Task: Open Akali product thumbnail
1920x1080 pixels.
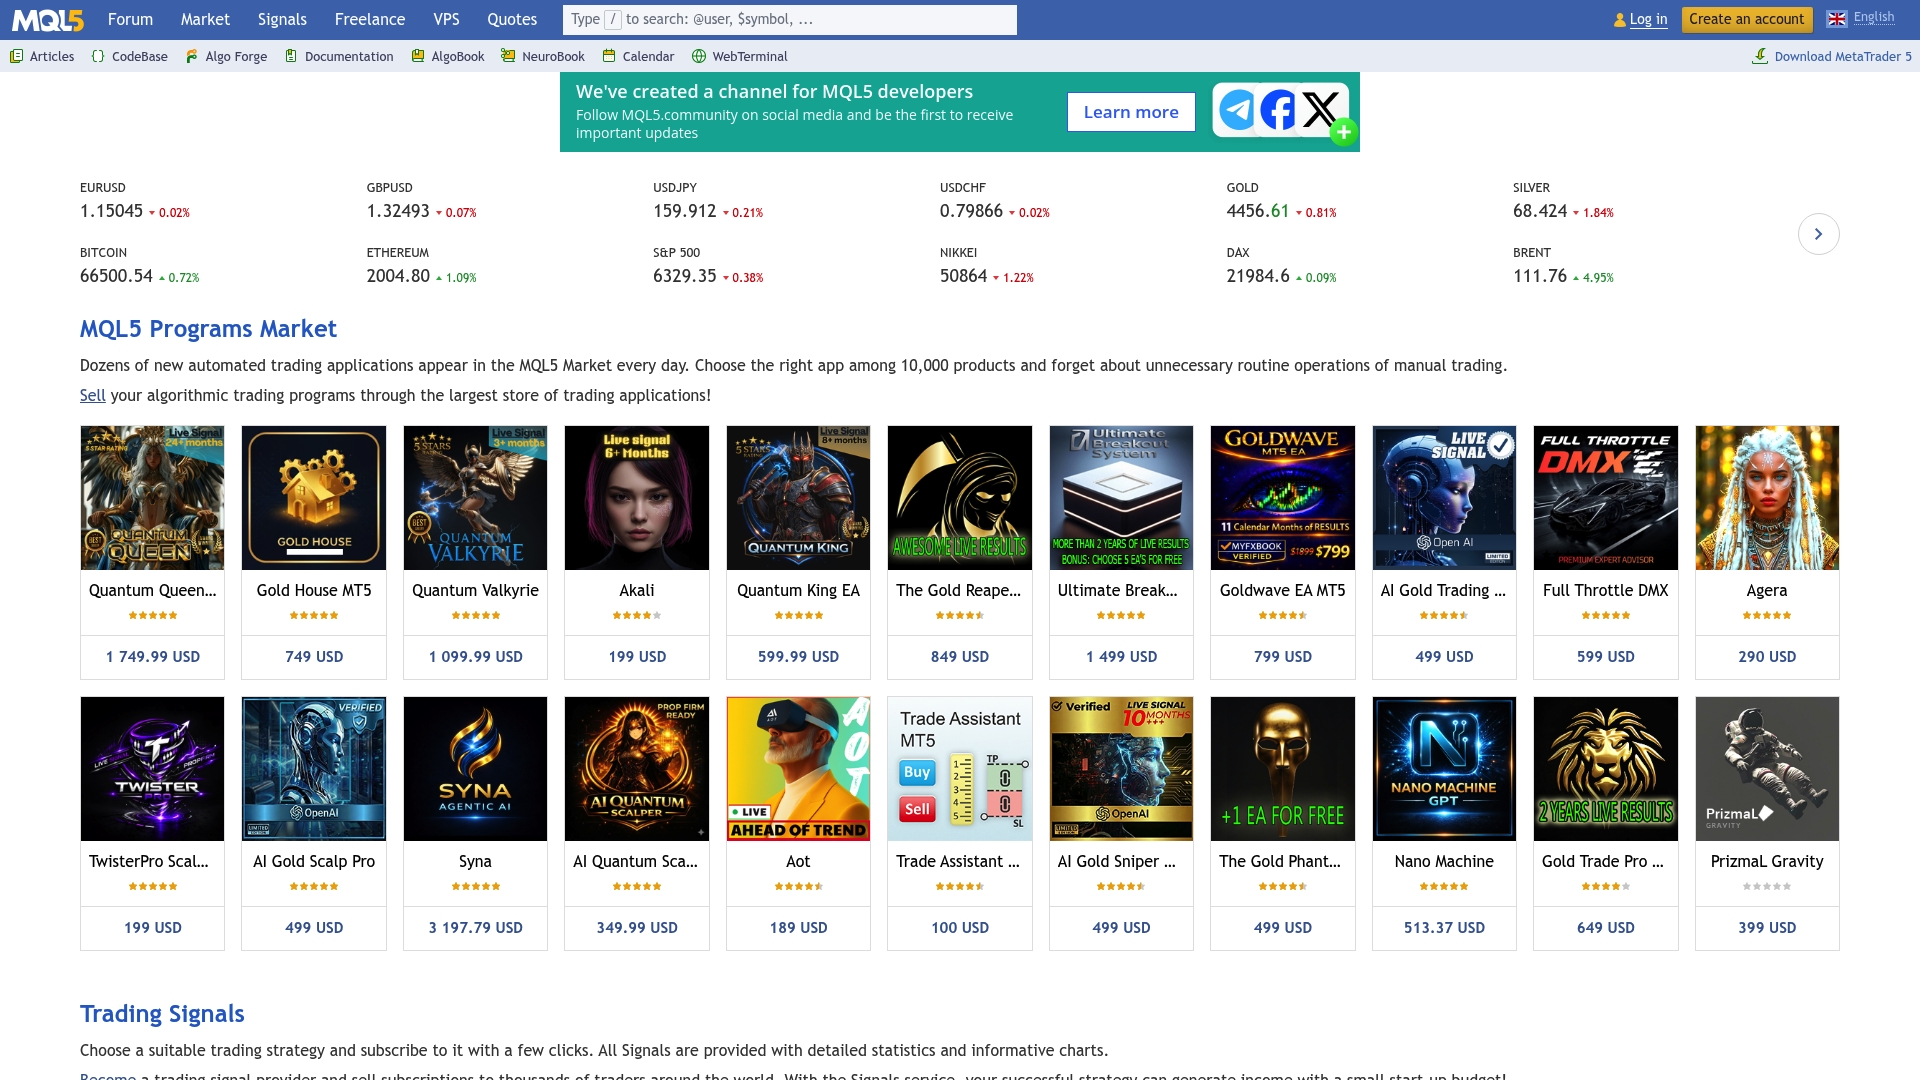Action: click(637, 498)
